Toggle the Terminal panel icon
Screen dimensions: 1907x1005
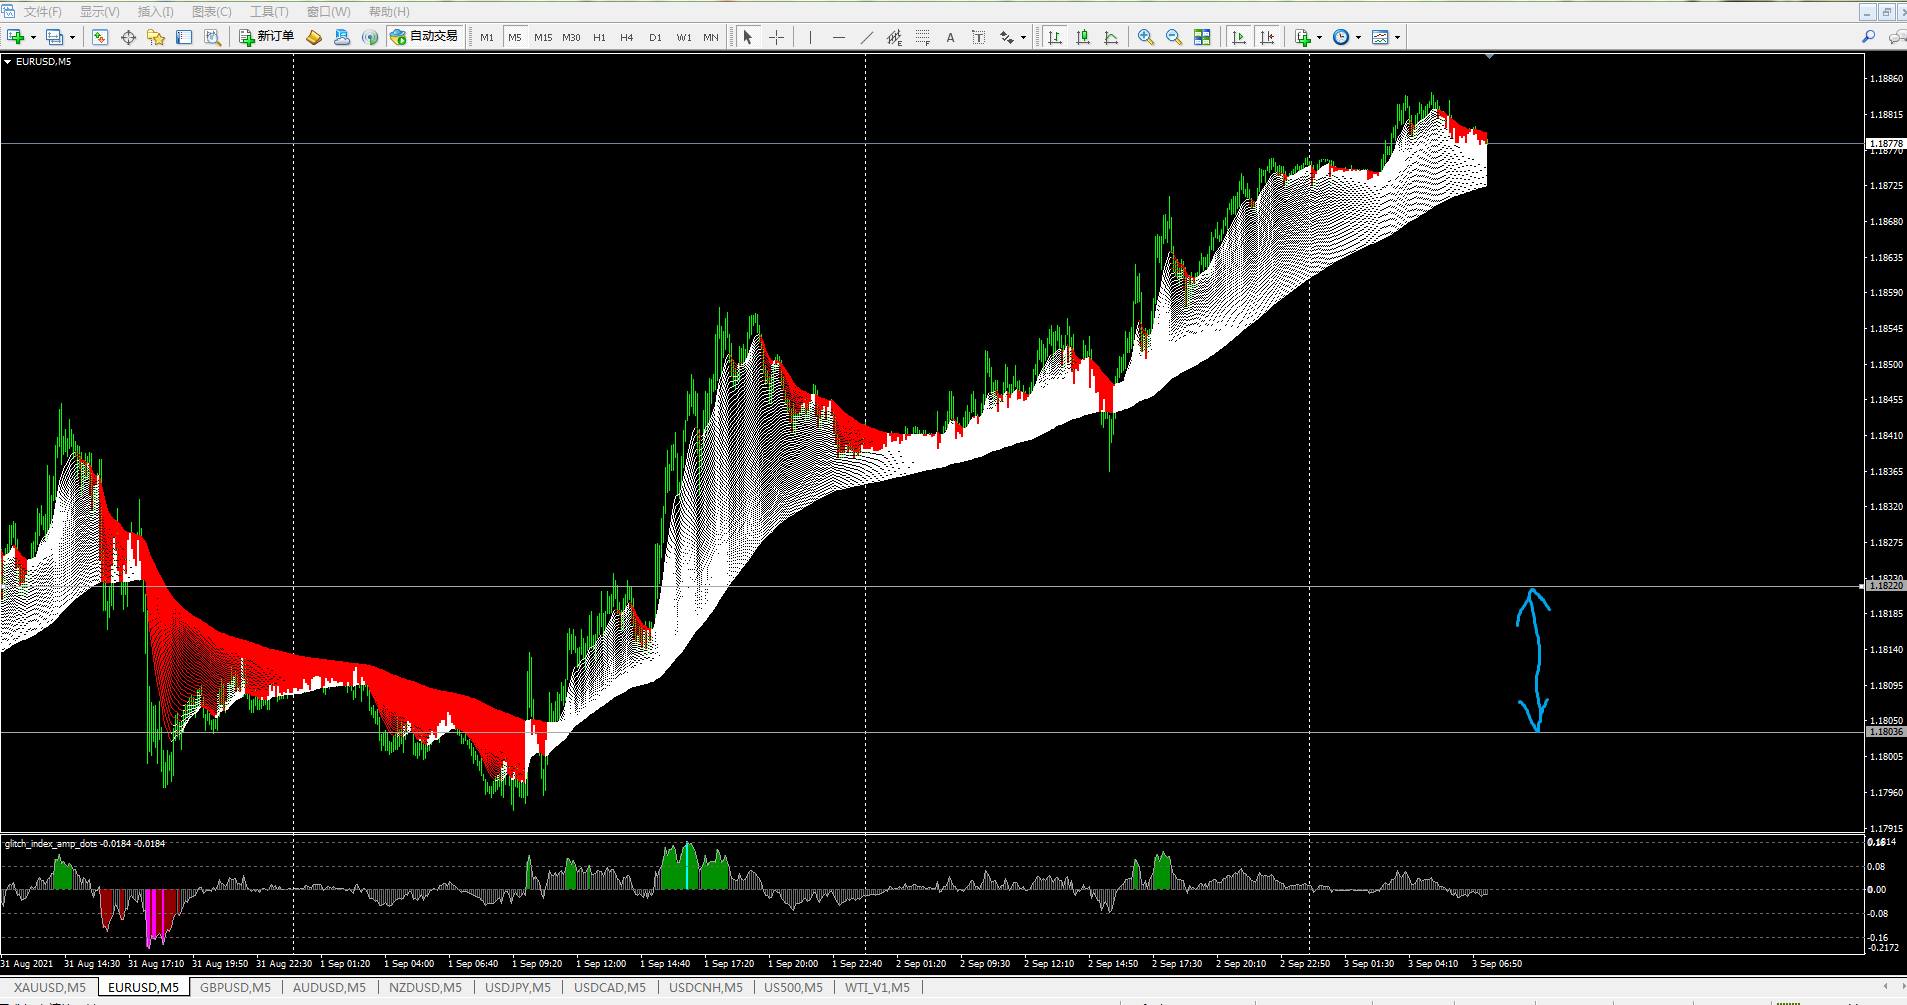coord(184,37)
